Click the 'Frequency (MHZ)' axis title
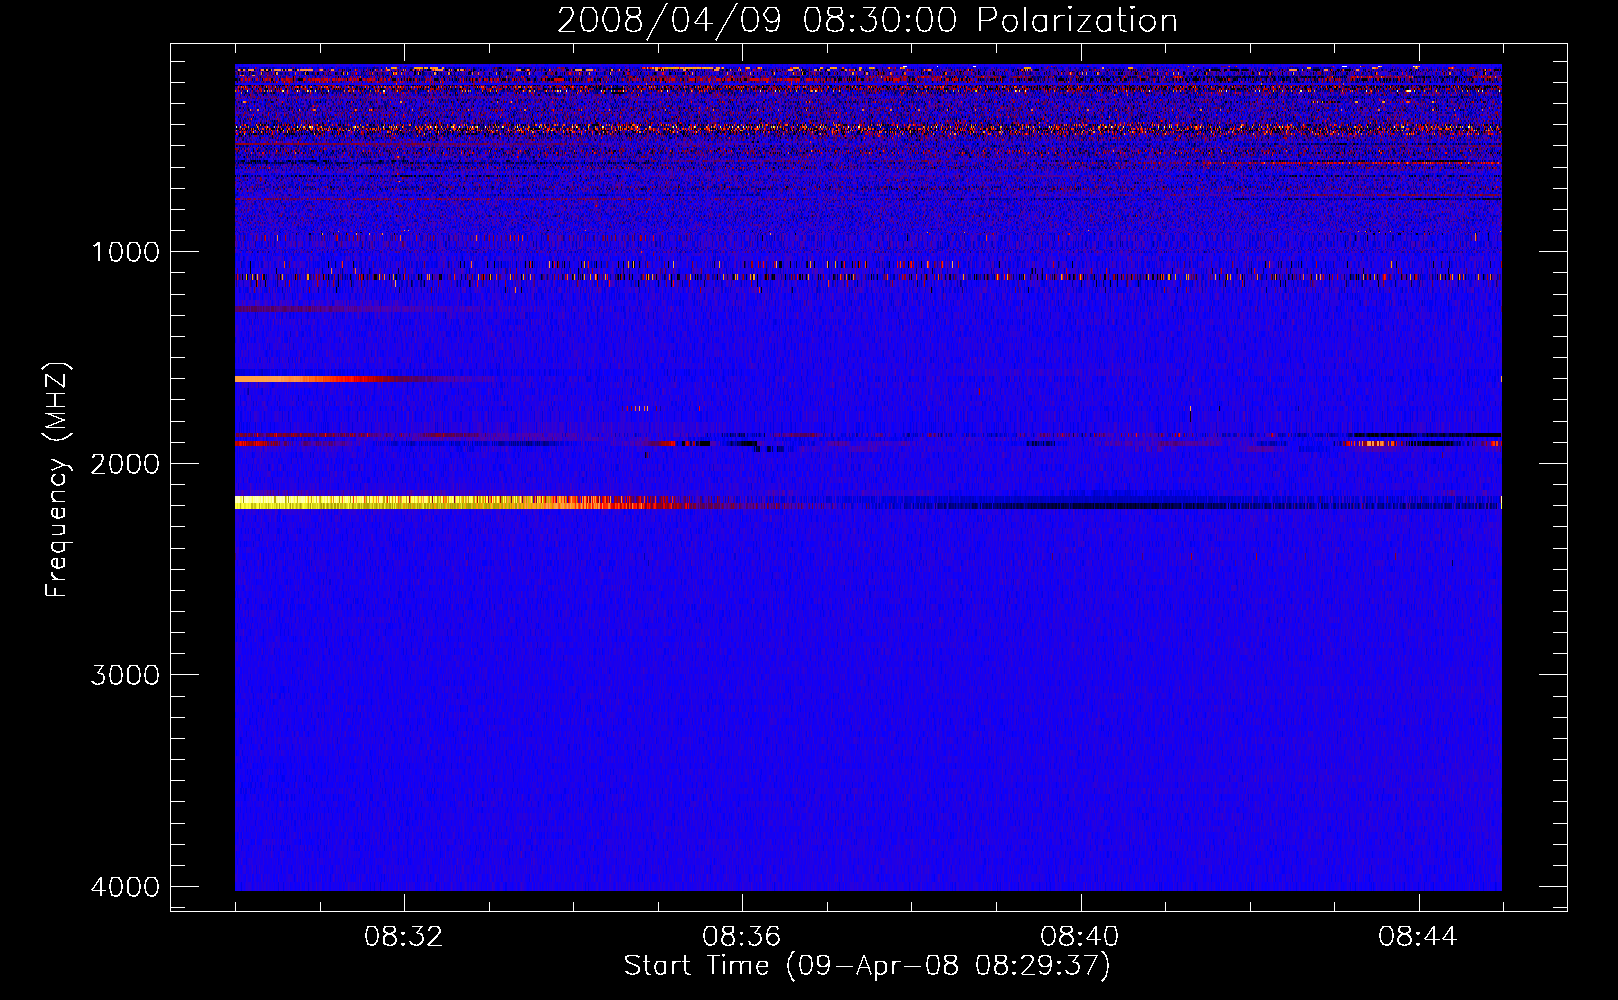This screenshot has width=1618, height=1000. (x=57, y=480)
